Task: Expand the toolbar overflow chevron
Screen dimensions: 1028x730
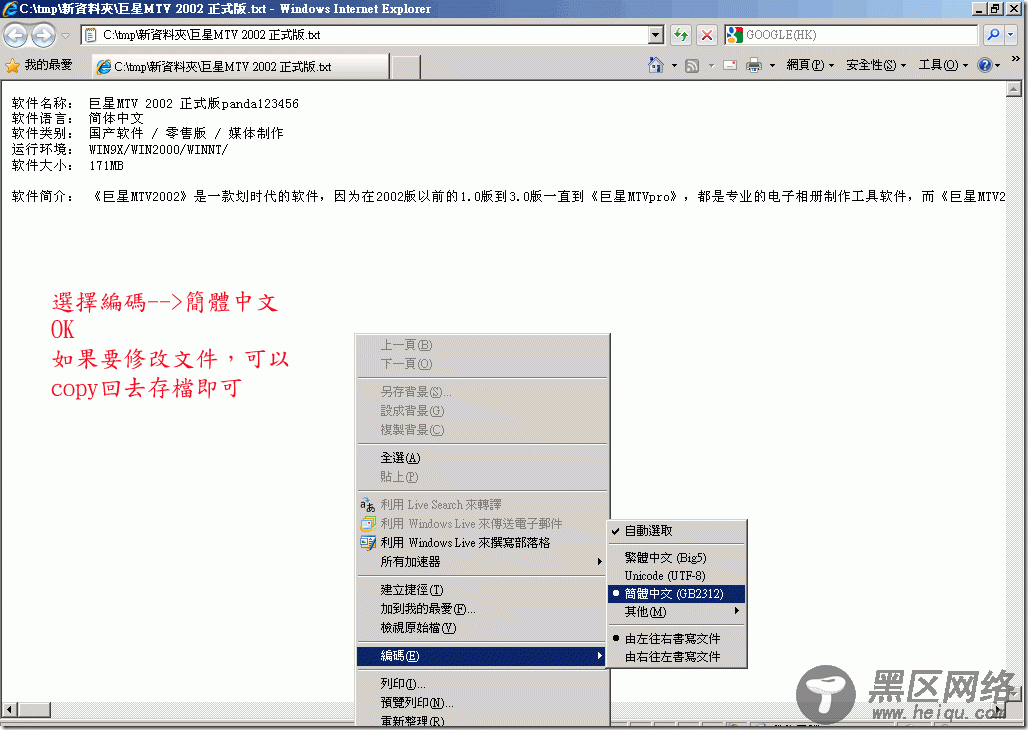Action: 1016,59
